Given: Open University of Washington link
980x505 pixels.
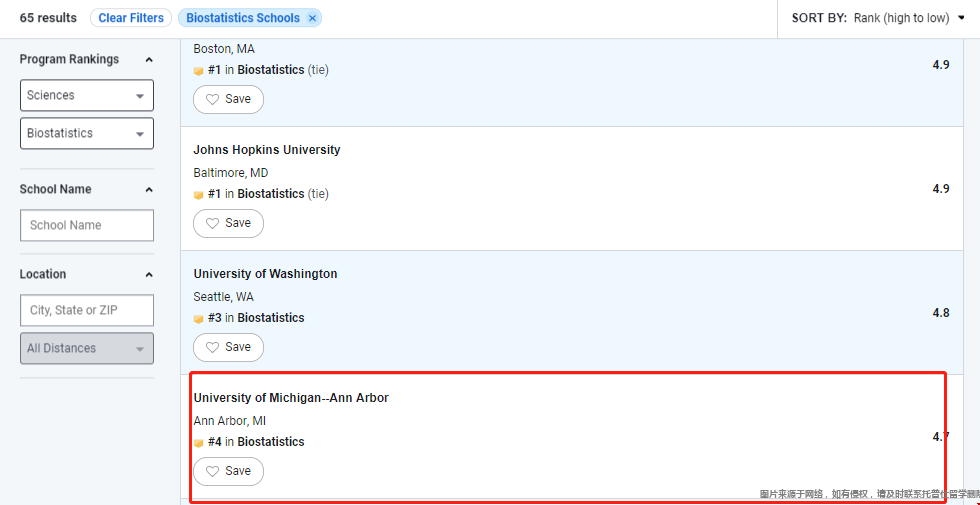Looking at the screenshot, I should click(265, 274).
